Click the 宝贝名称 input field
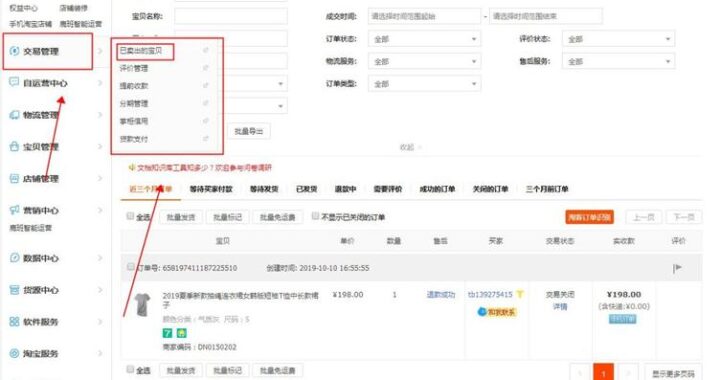Image resolution: width=720 pixels, height=380 pixels. [231, 17]
